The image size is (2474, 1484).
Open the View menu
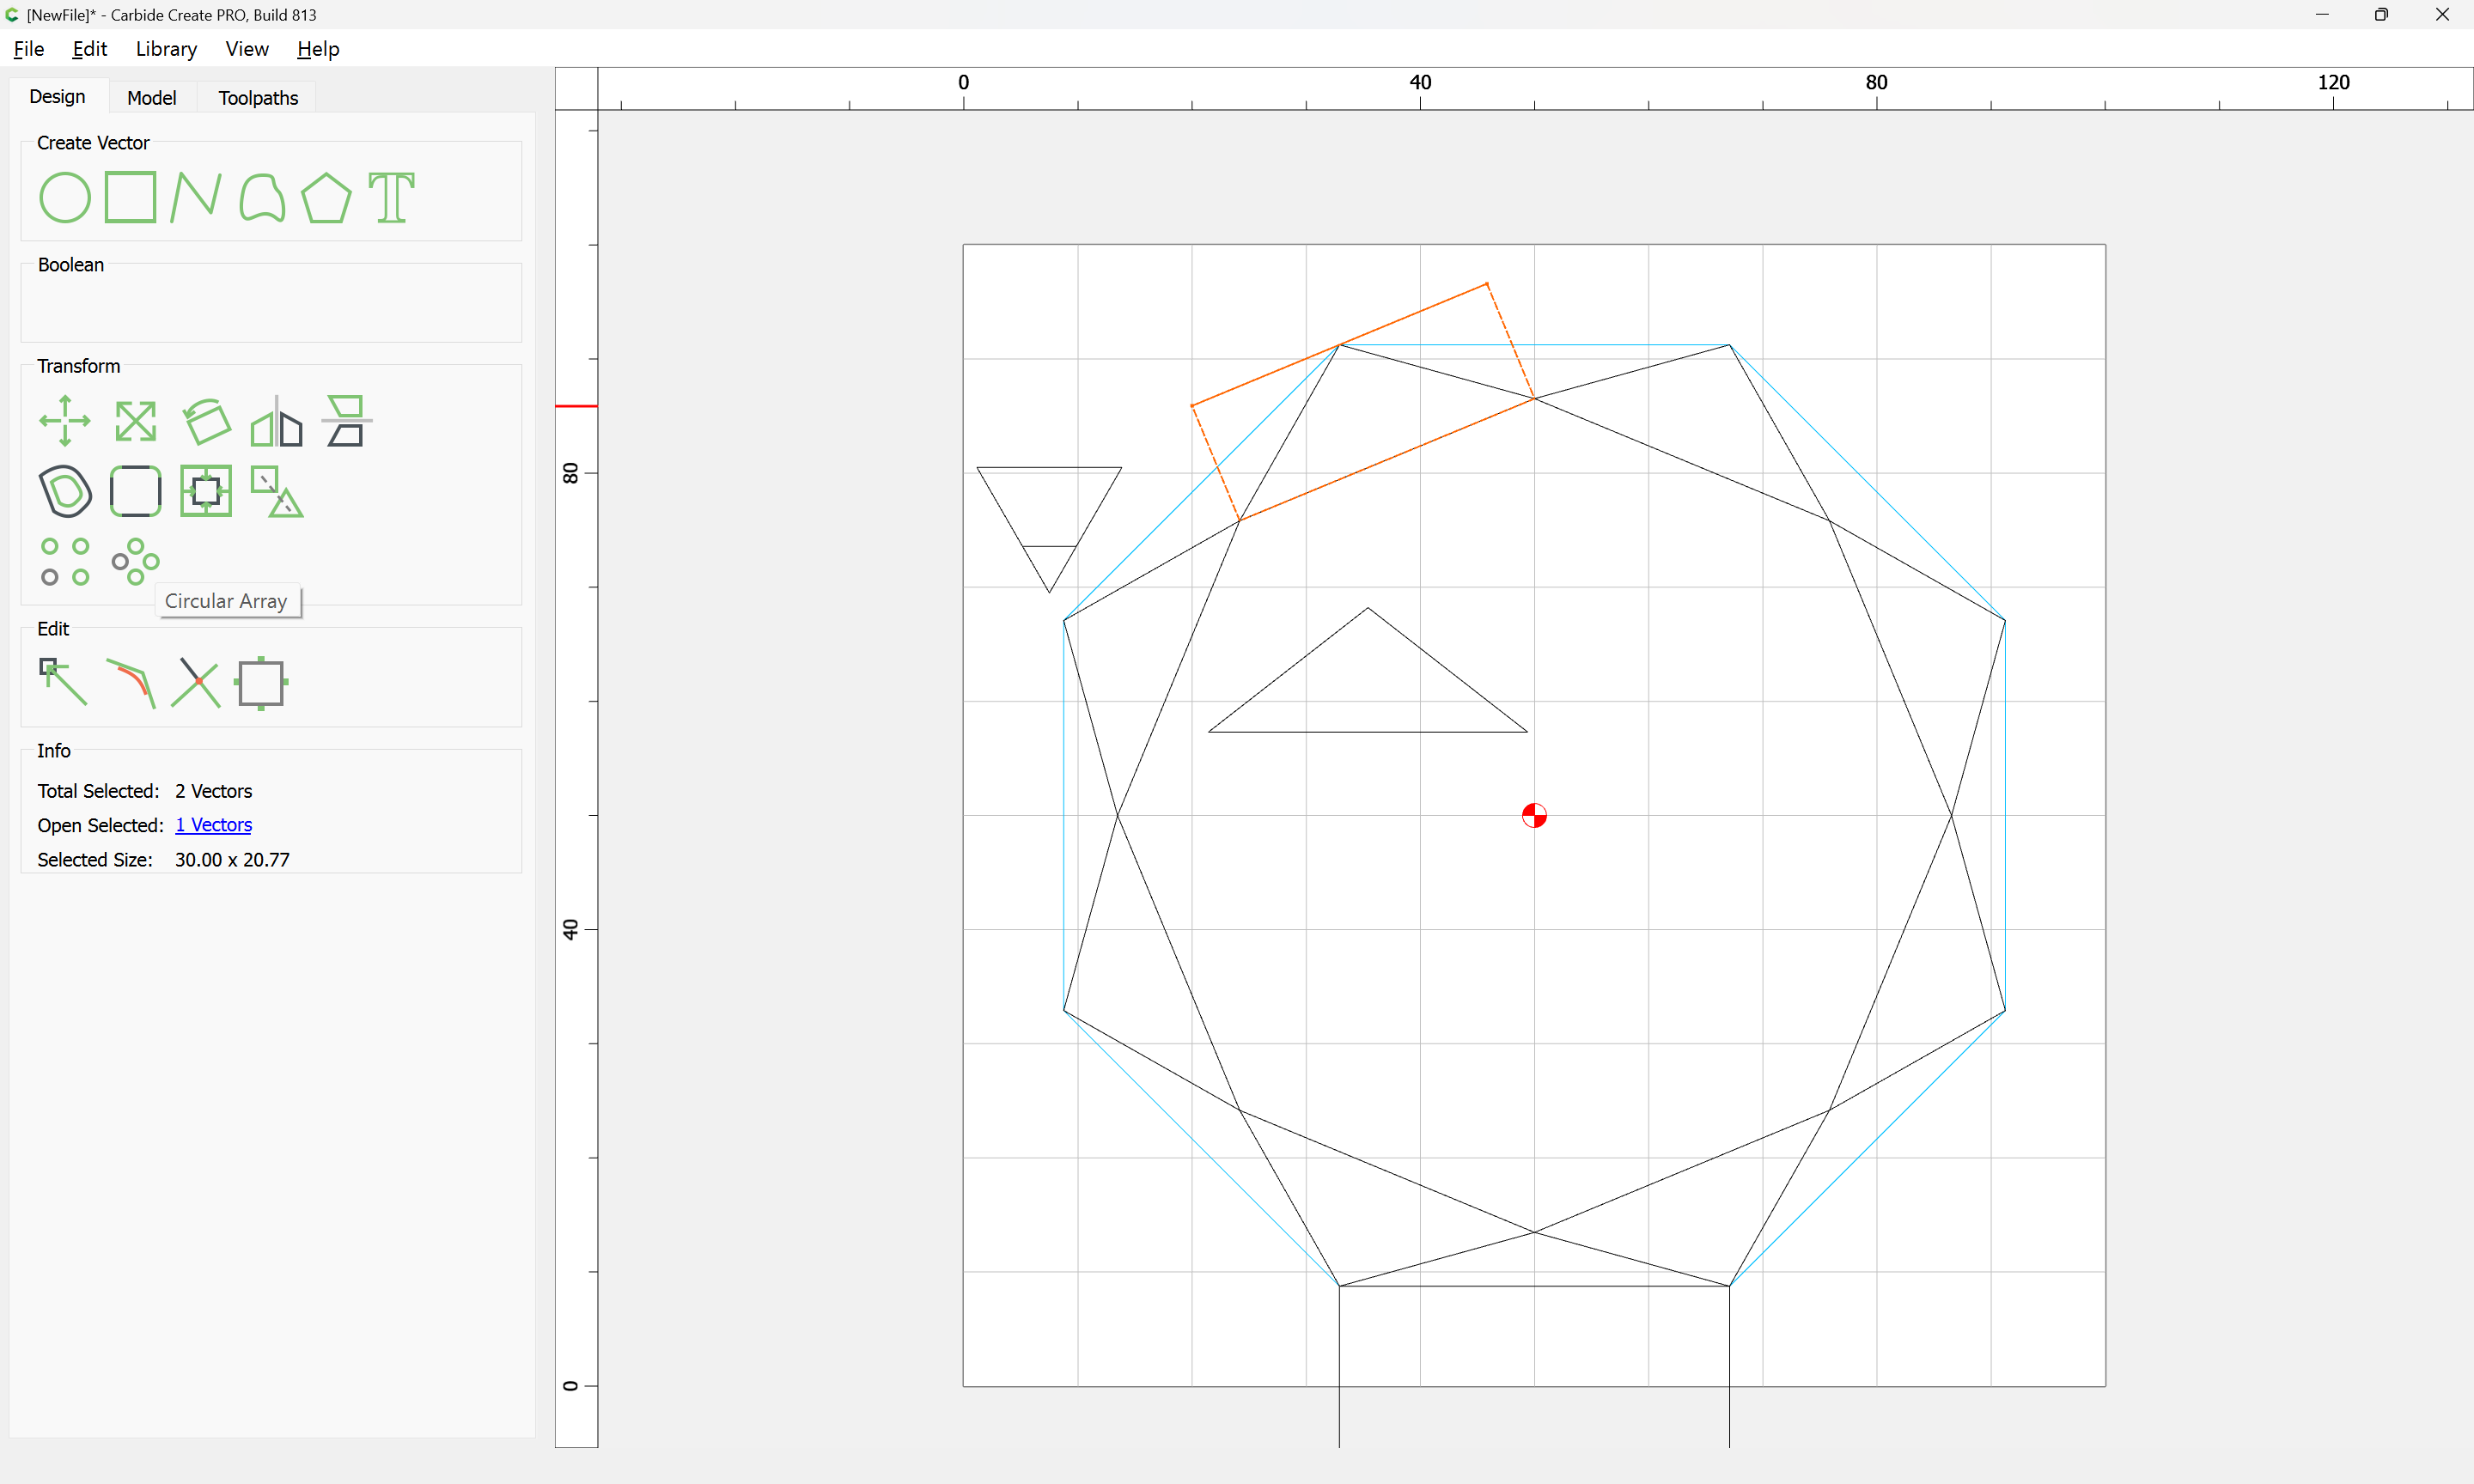point(246,49)
